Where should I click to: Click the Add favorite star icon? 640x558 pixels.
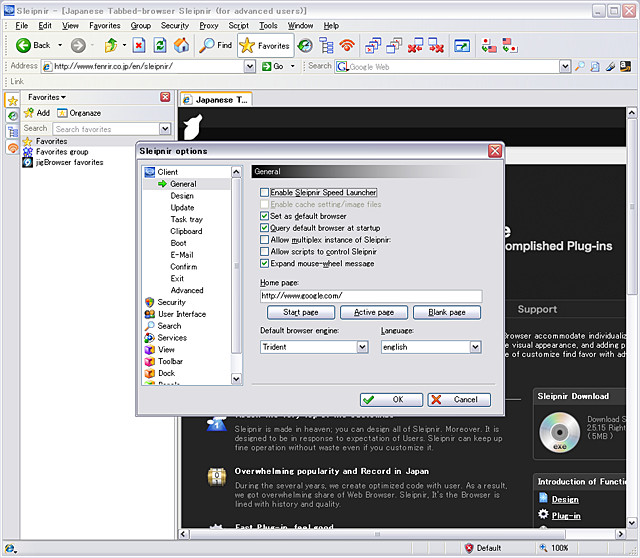point(36,113)
